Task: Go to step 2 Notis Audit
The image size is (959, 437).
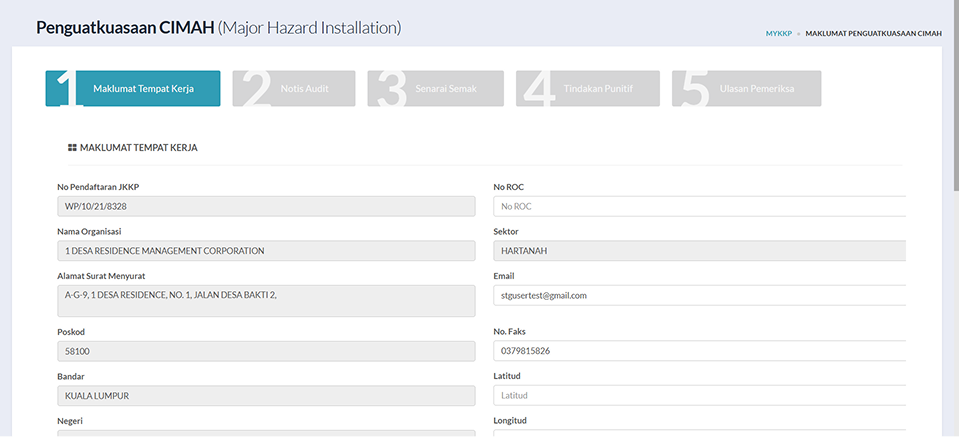Action: point(294,89)
